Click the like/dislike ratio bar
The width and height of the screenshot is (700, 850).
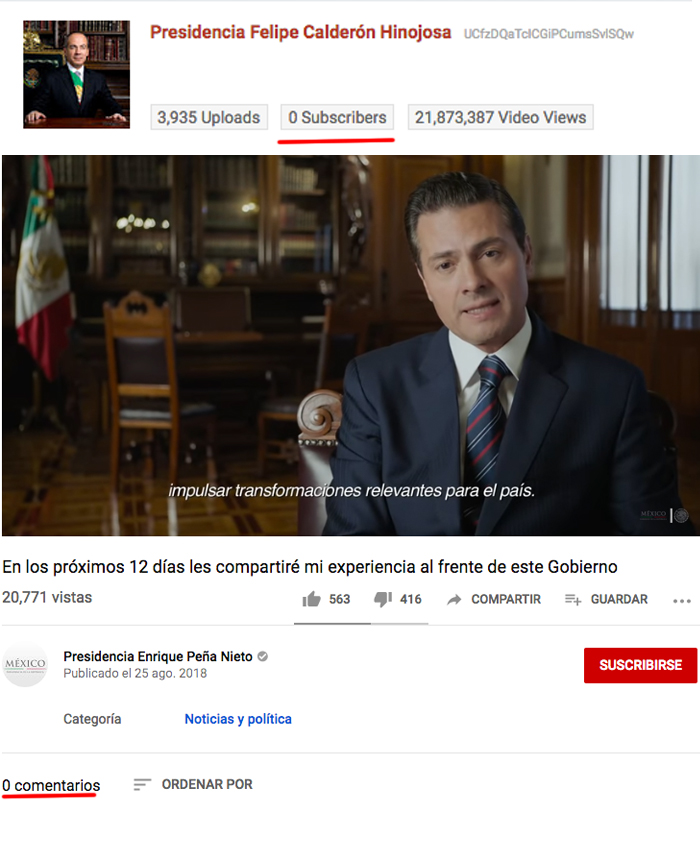coord(361,623)
